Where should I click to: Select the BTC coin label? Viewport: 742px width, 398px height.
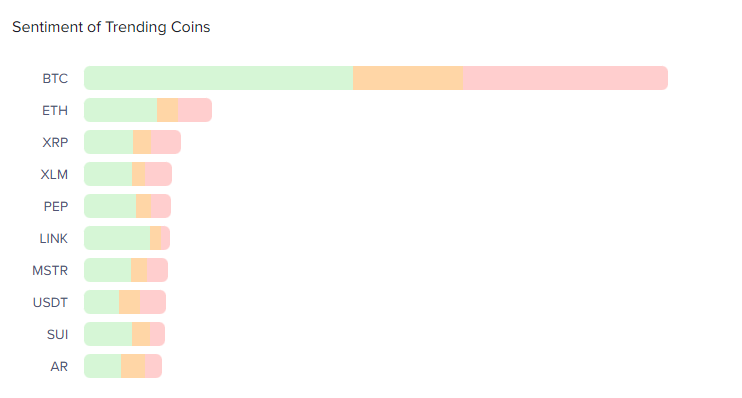click(x=55, y=79)
